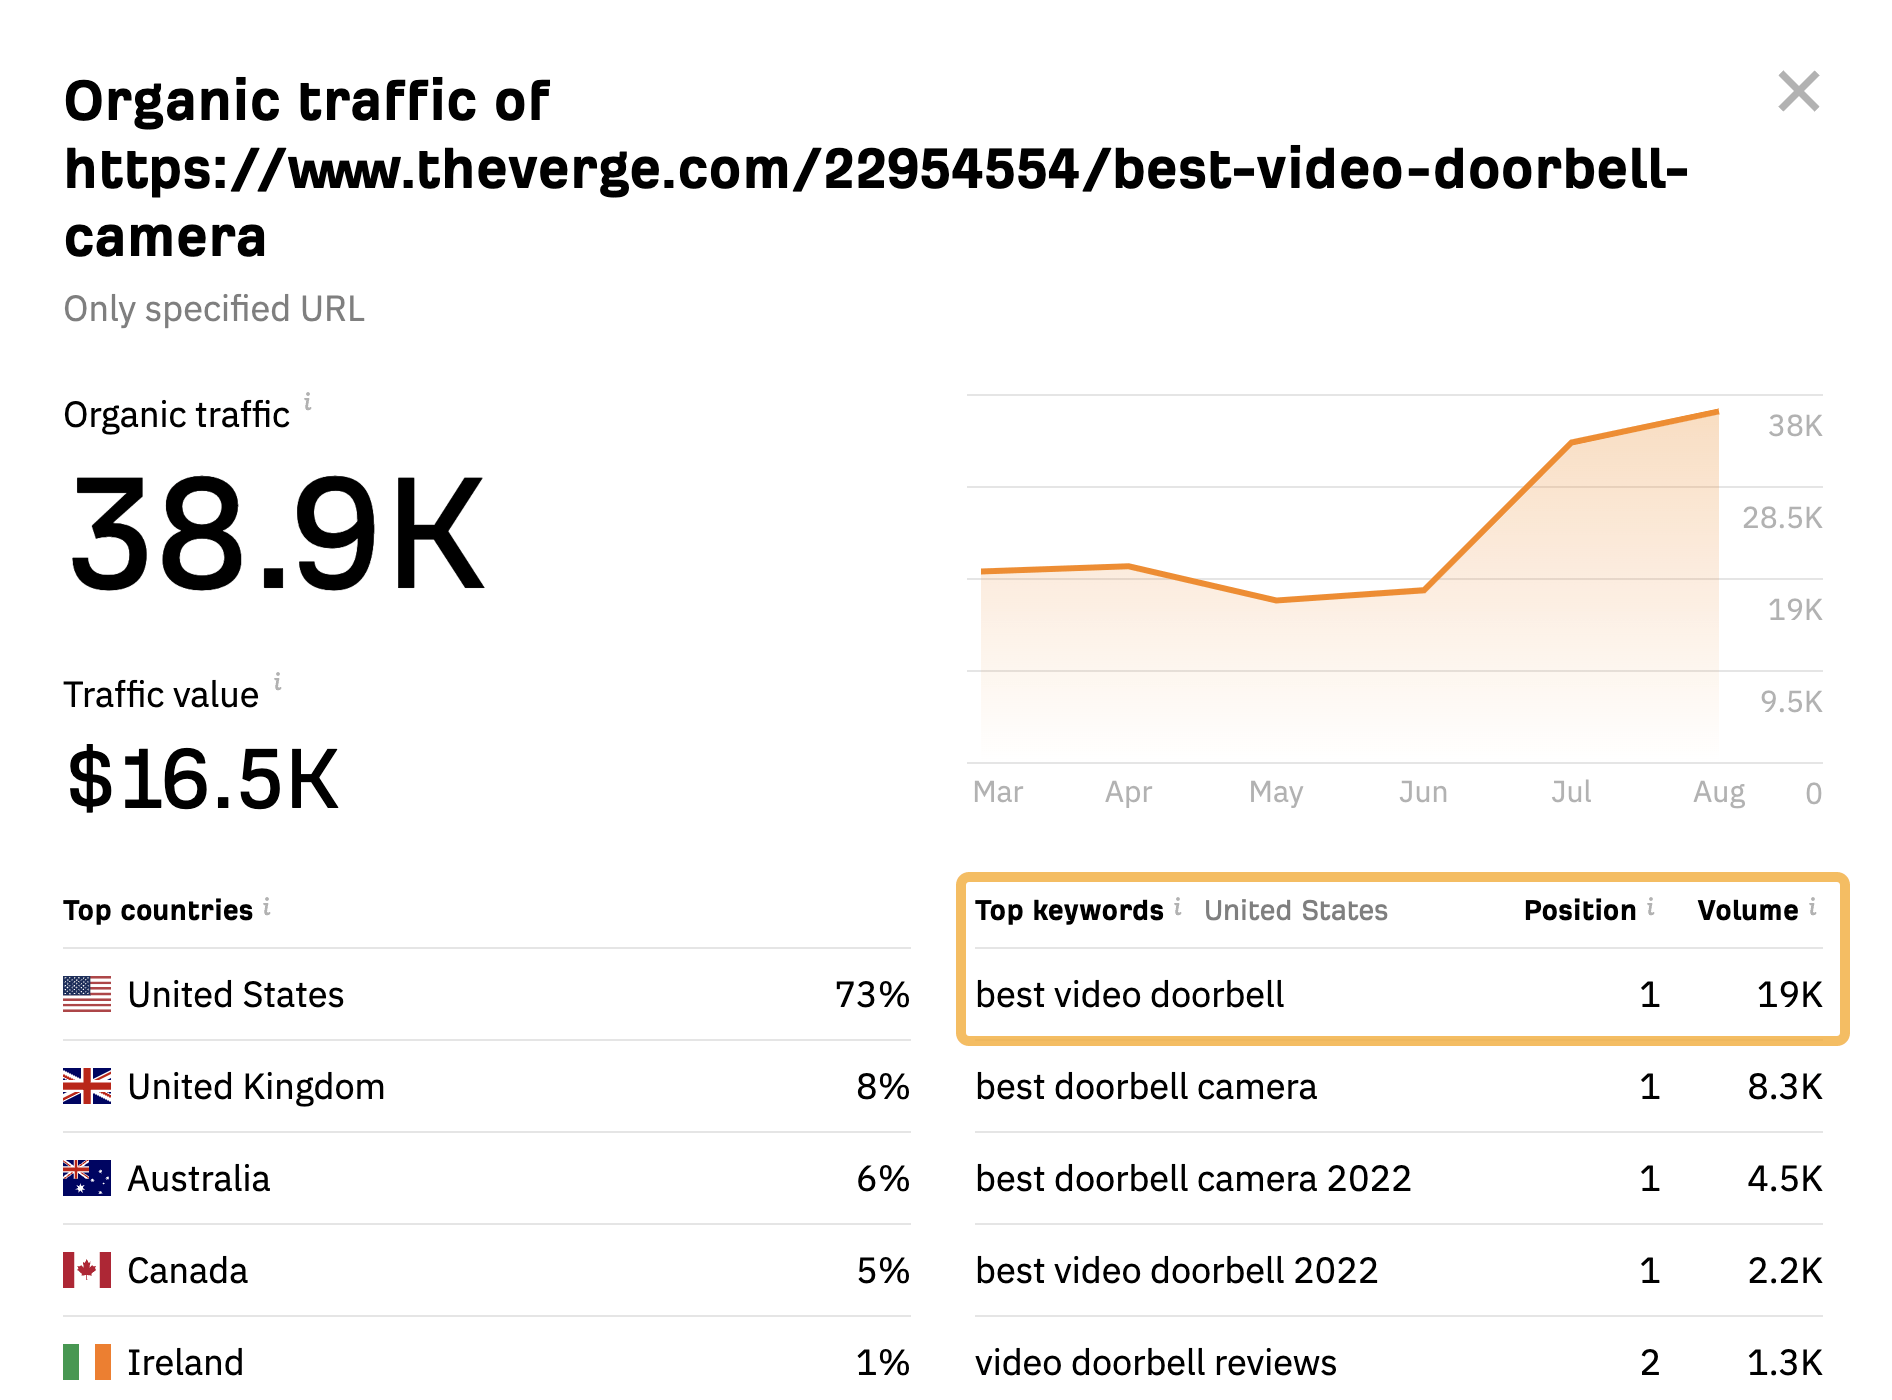Select the Canada flag icon
The width and height of the screenshot is (1892, 1400).
(85, 1270)
